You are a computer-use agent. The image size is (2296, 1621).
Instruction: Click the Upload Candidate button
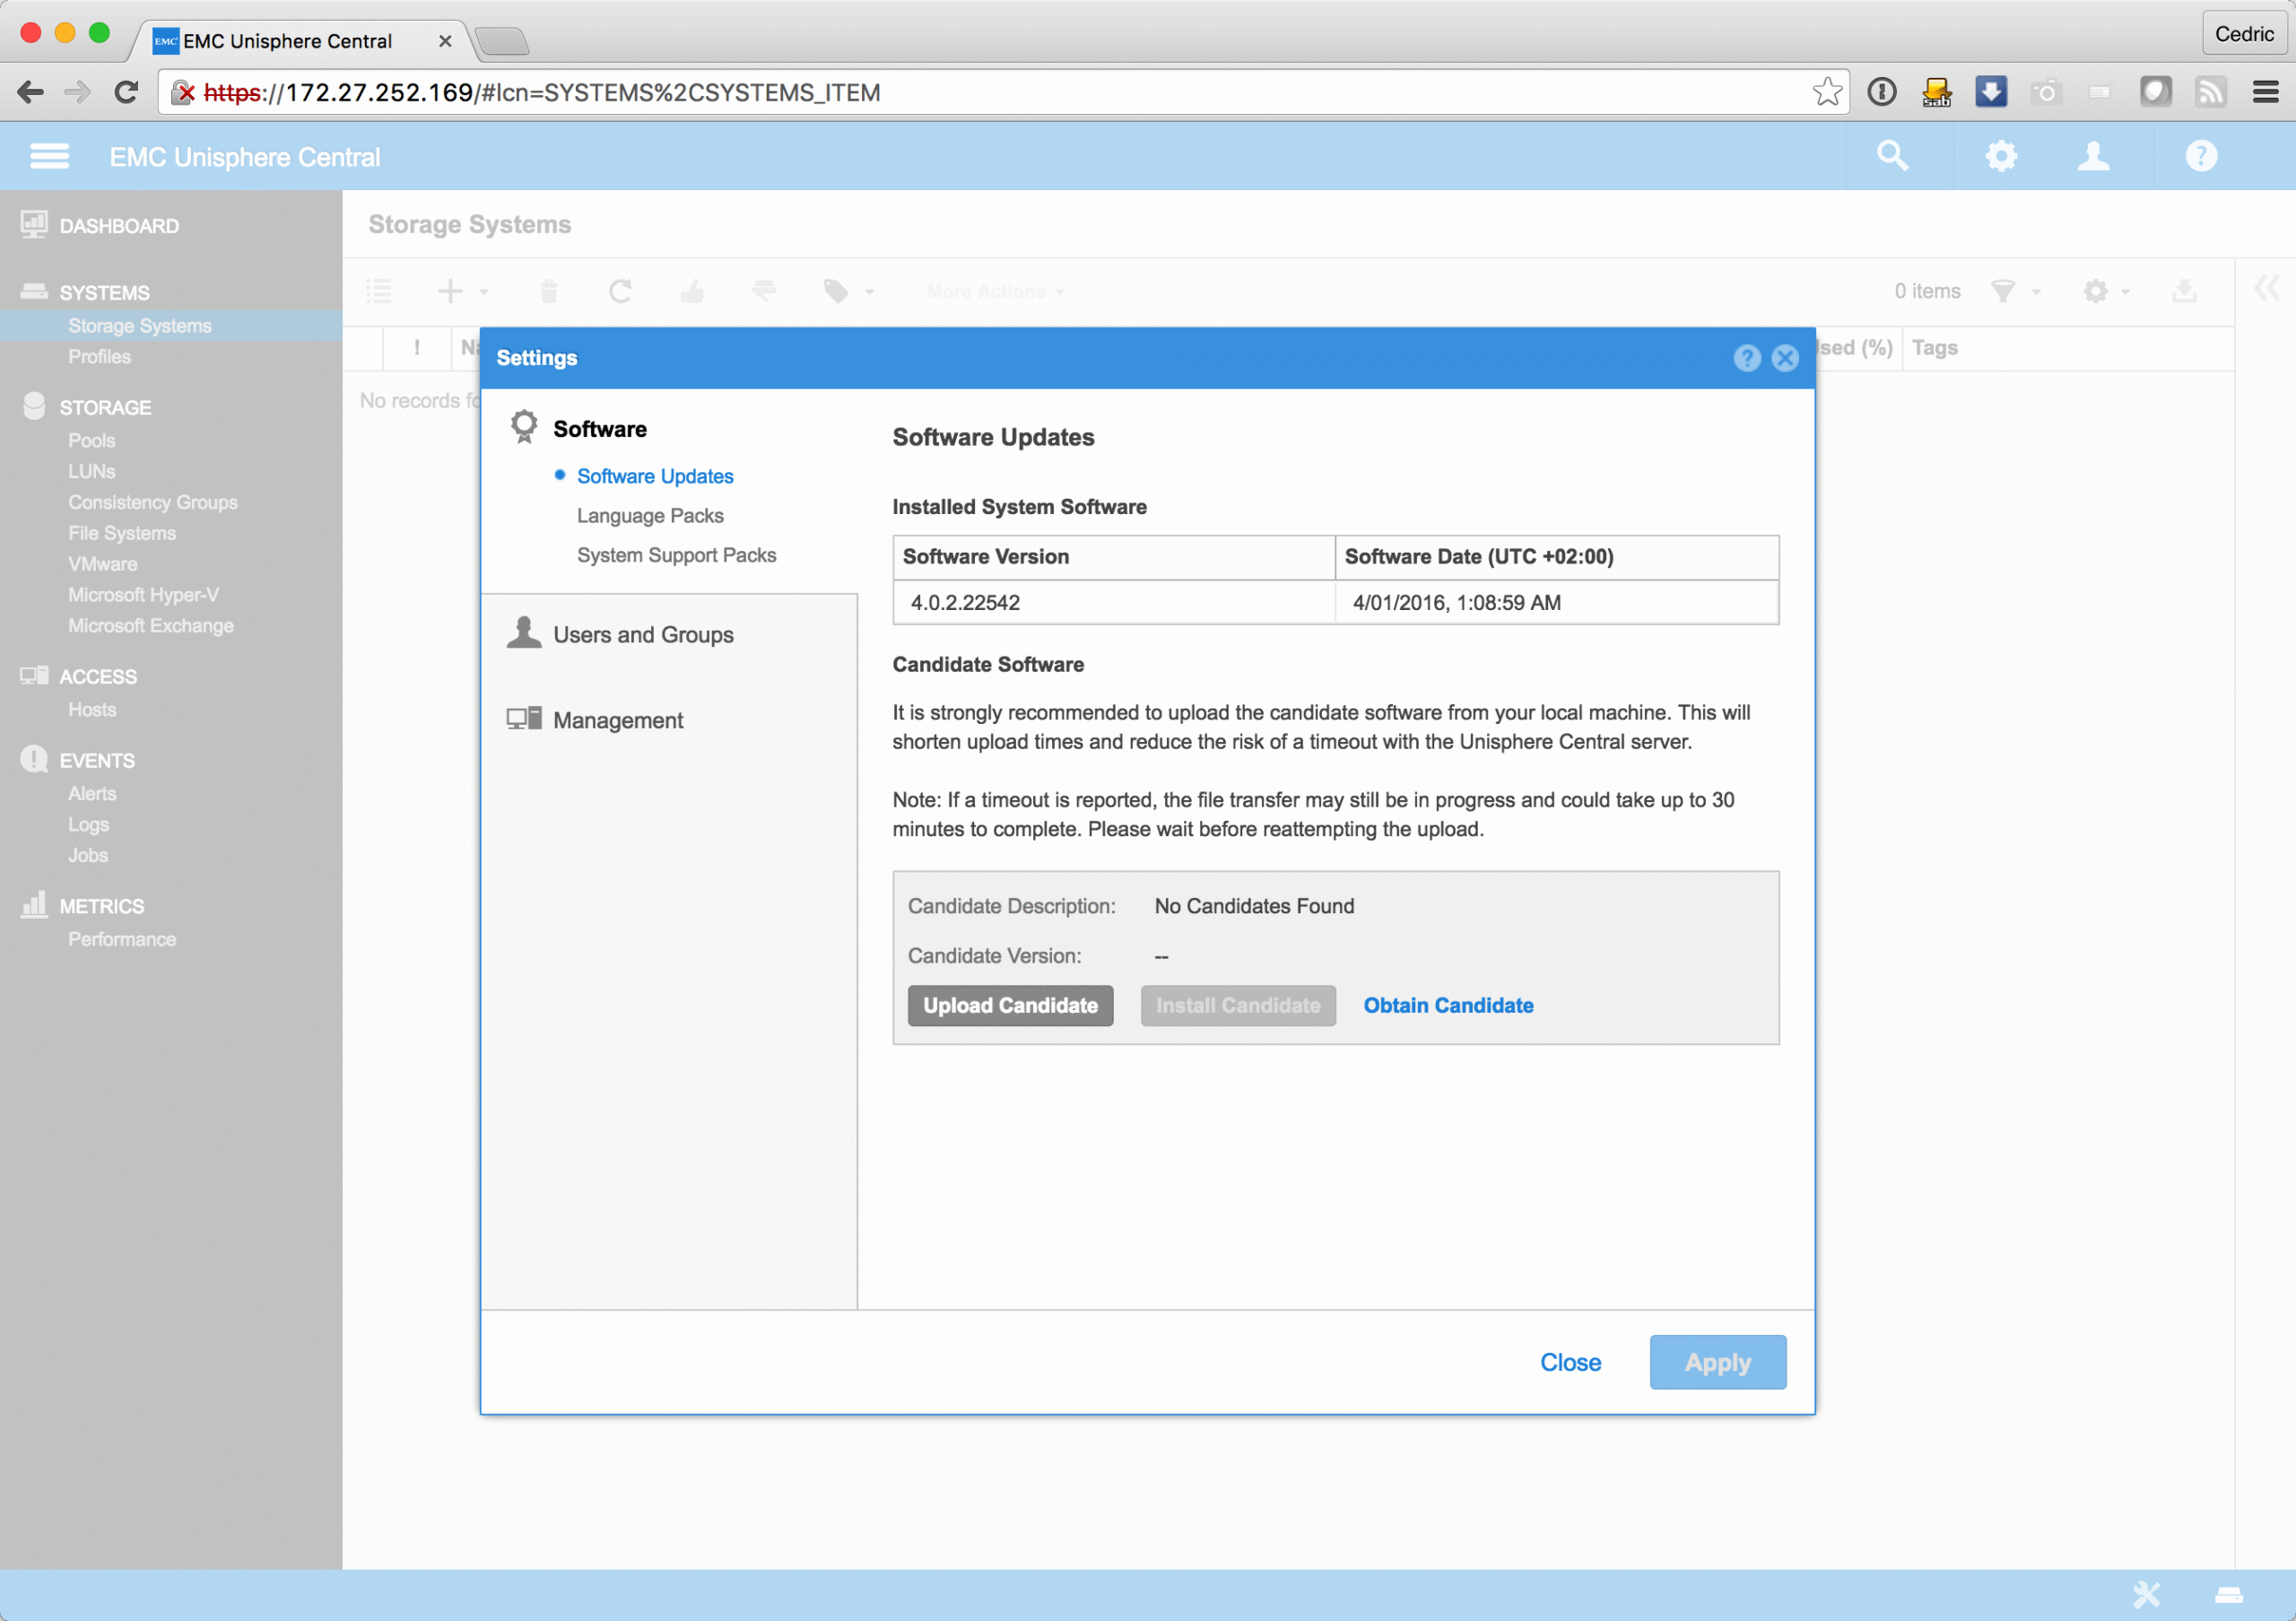point(1010,1005)
